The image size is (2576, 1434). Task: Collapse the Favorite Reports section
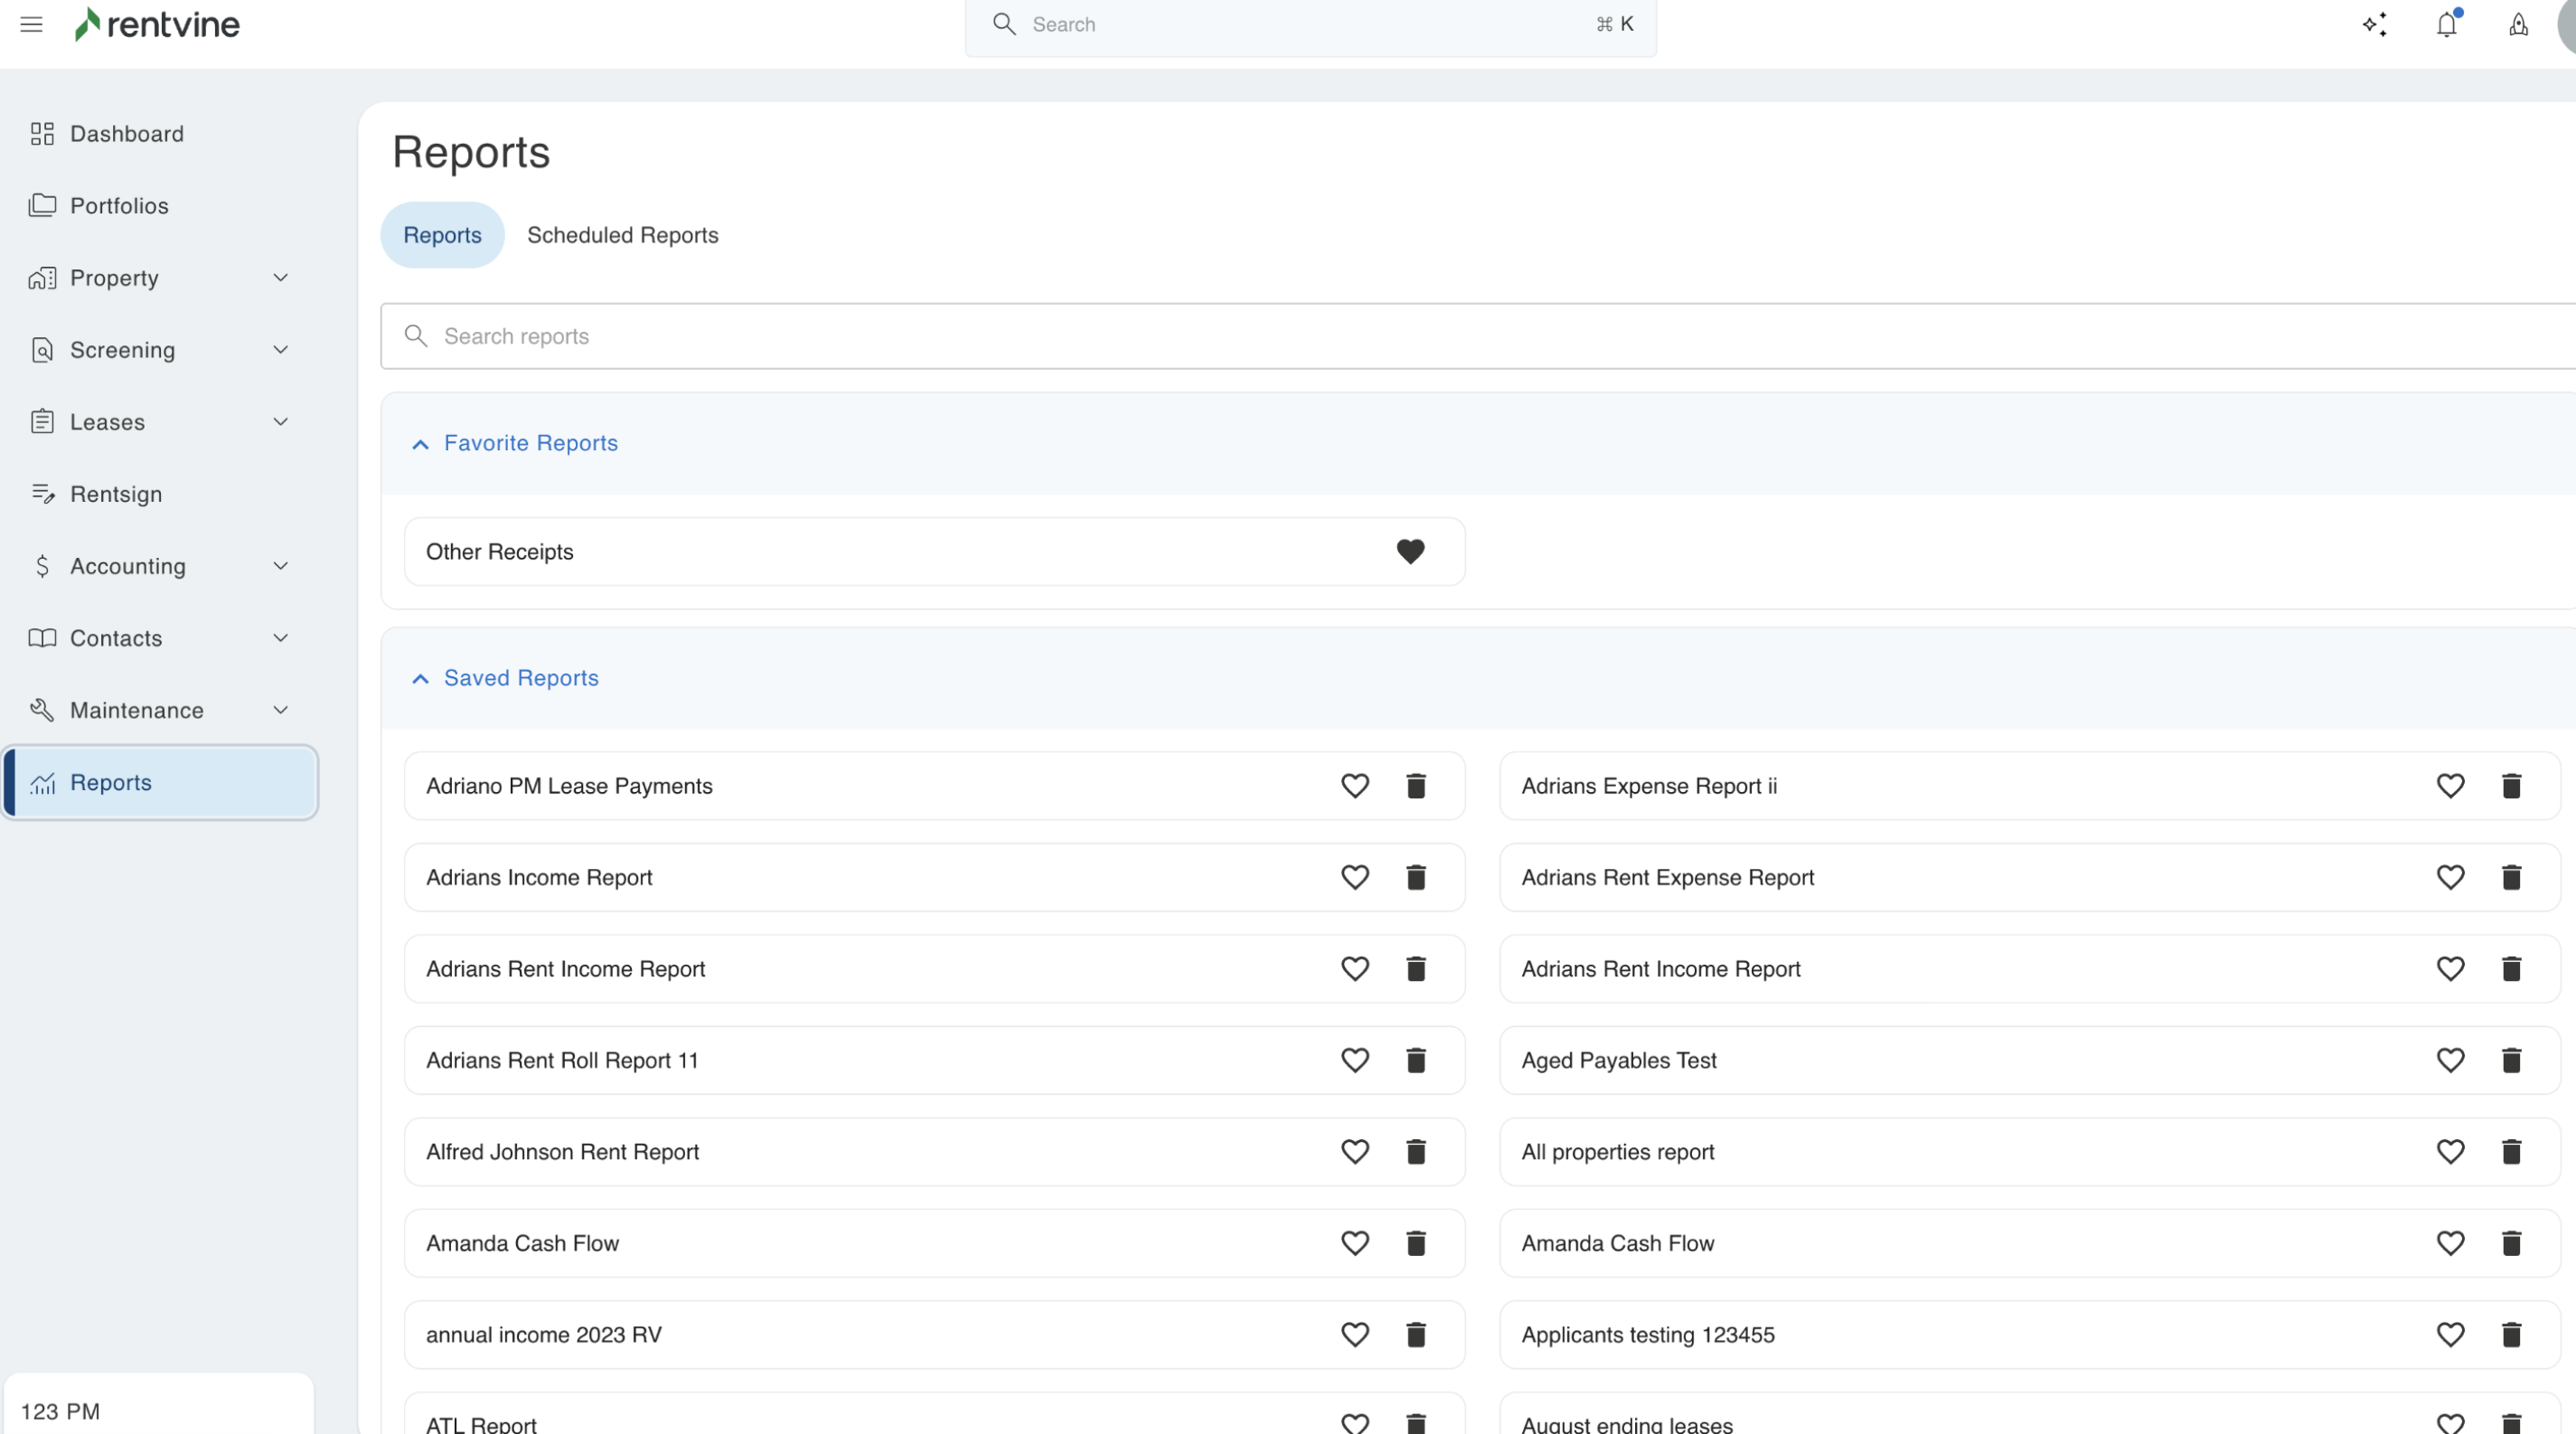[x=420, y=444]
